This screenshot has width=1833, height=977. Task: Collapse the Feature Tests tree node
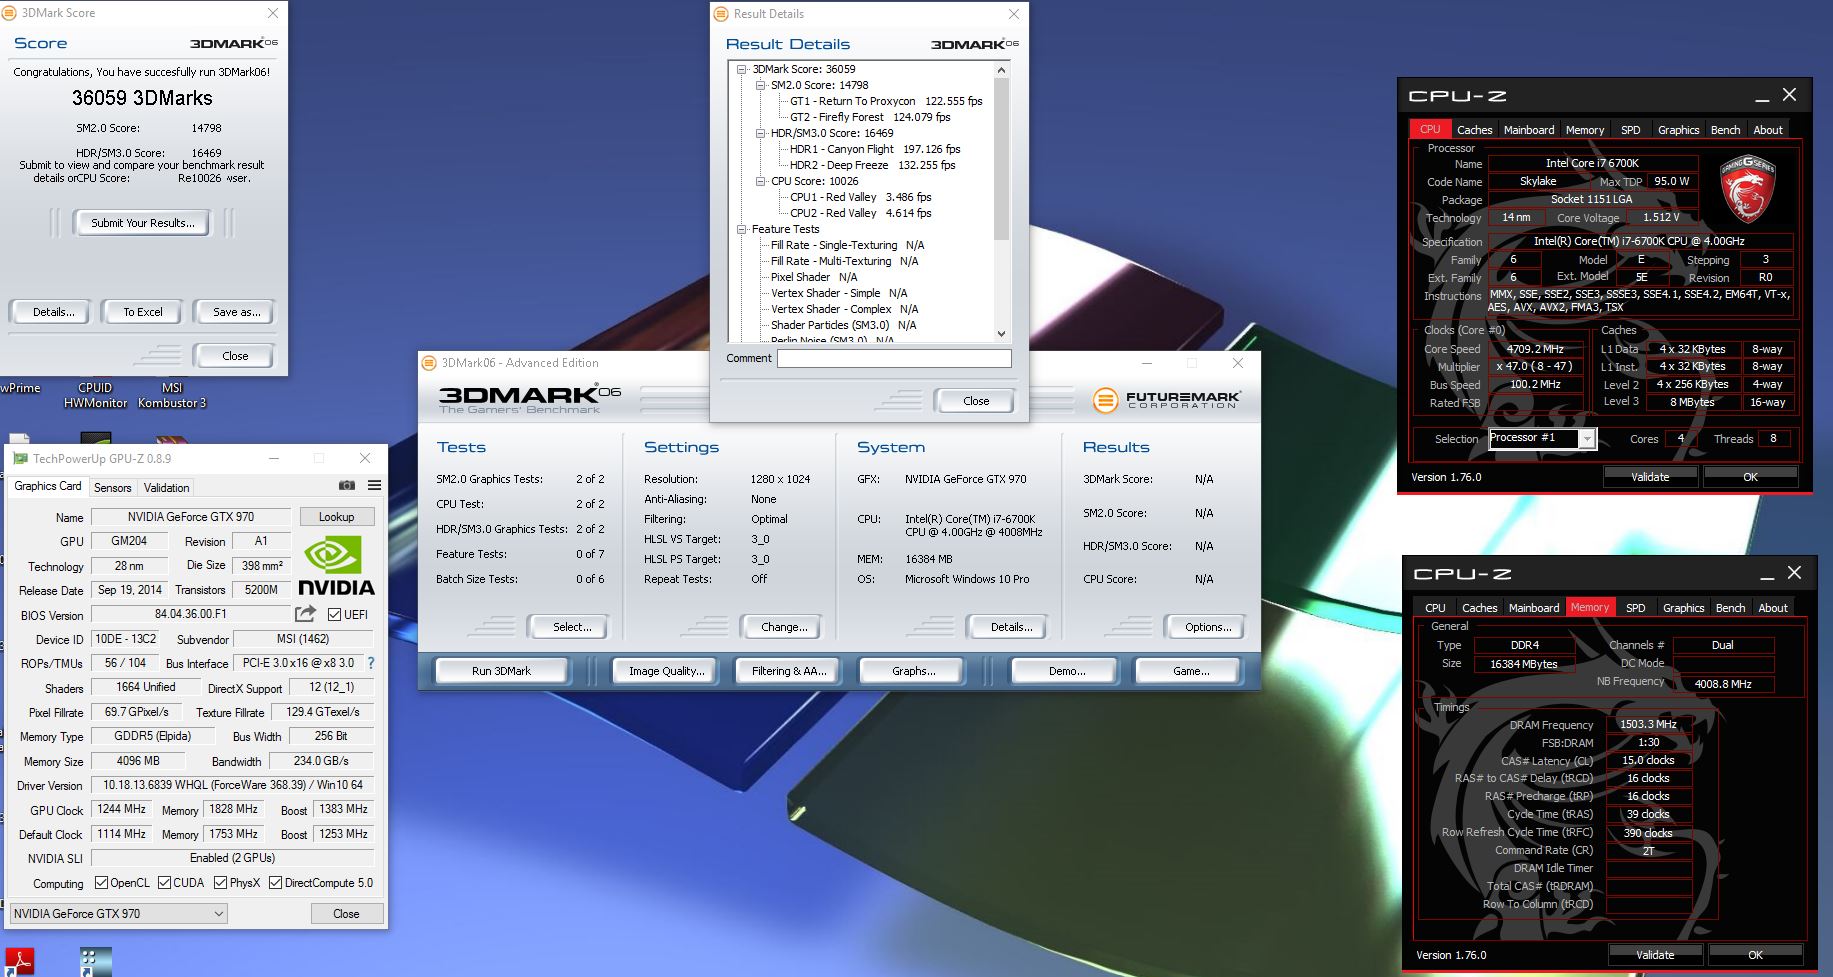(x=742, y=229)
